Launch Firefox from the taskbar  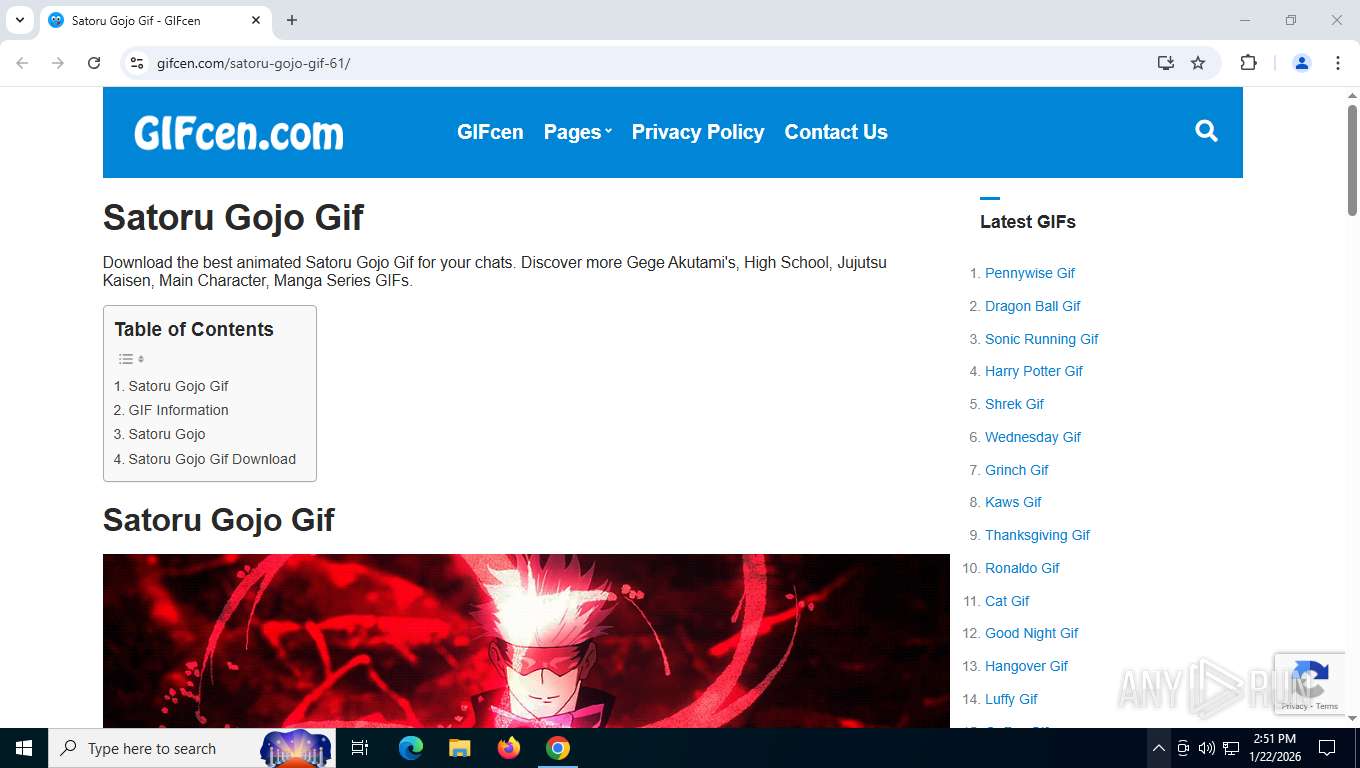click(509, 748)
